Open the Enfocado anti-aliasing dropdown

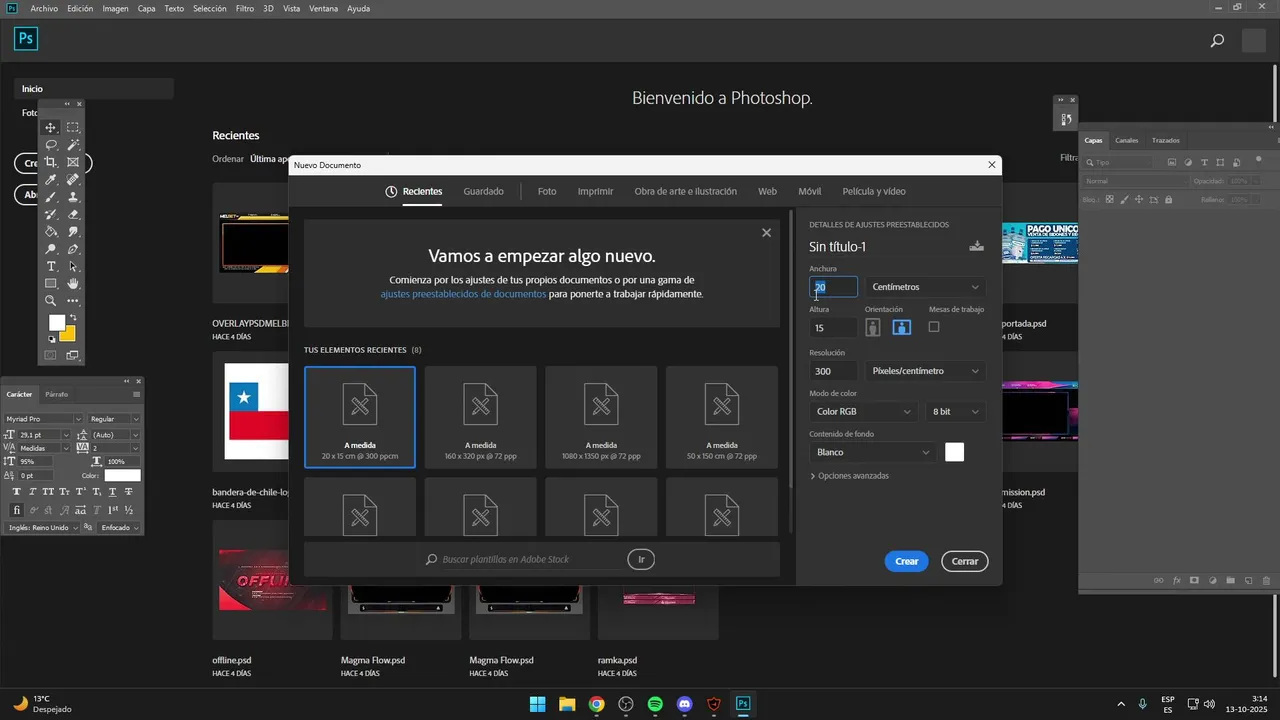tap(119, 527)
